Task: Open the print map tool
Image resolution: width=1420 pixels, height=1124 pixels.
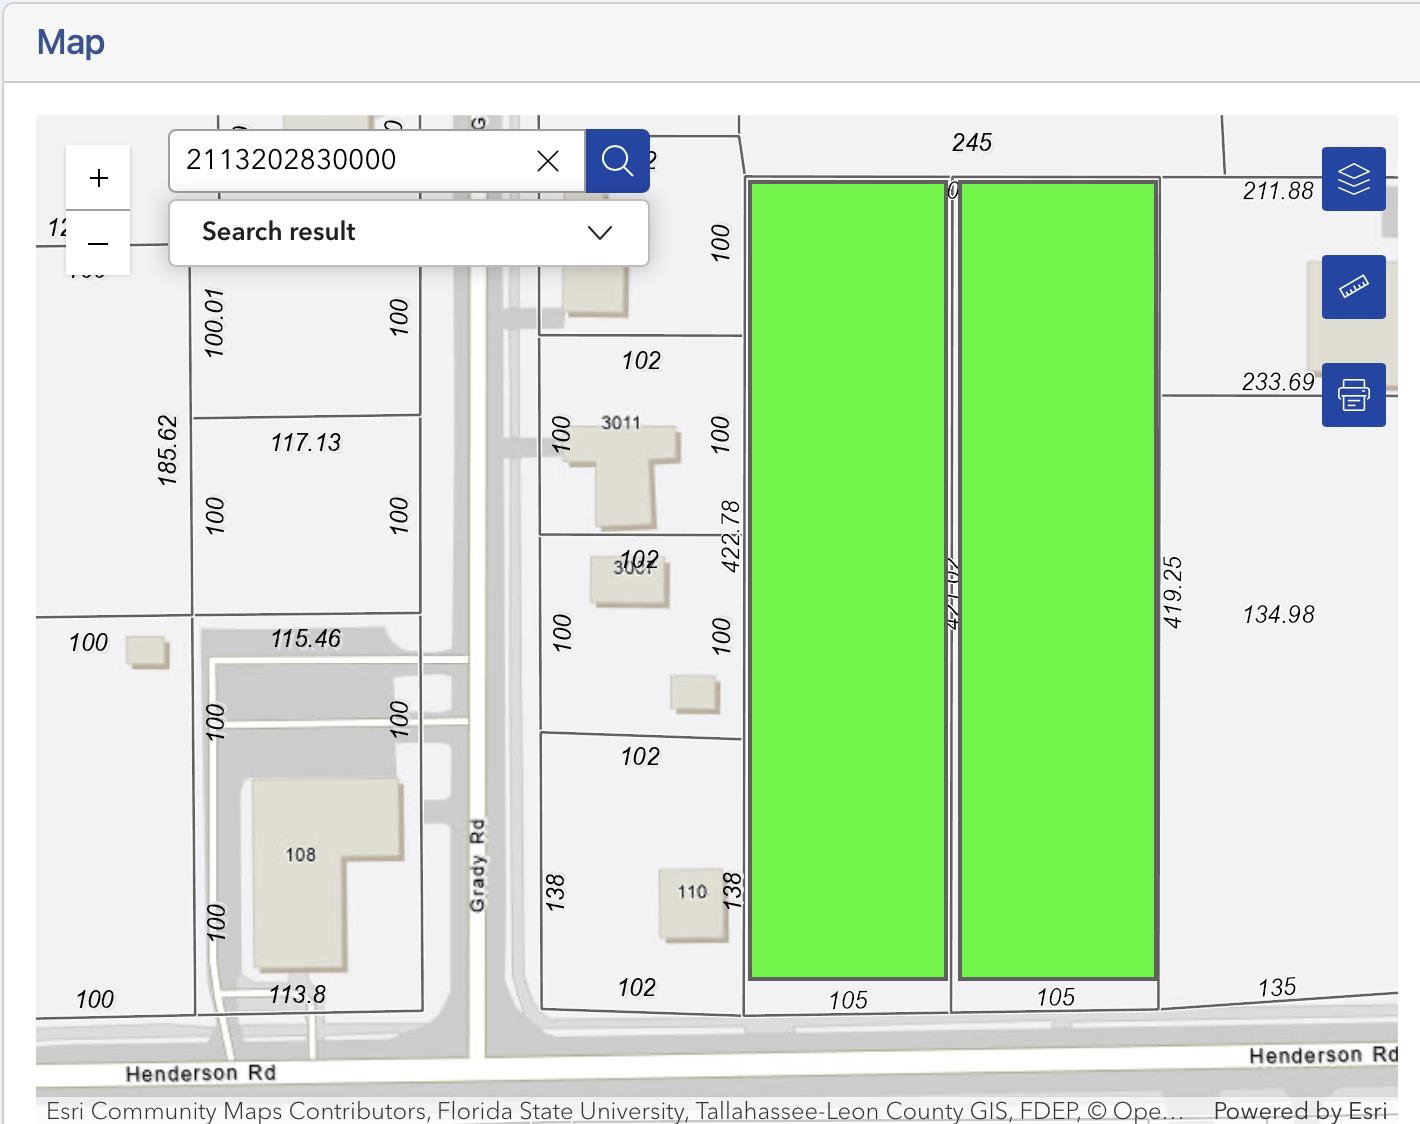Action: [1353, 395]
